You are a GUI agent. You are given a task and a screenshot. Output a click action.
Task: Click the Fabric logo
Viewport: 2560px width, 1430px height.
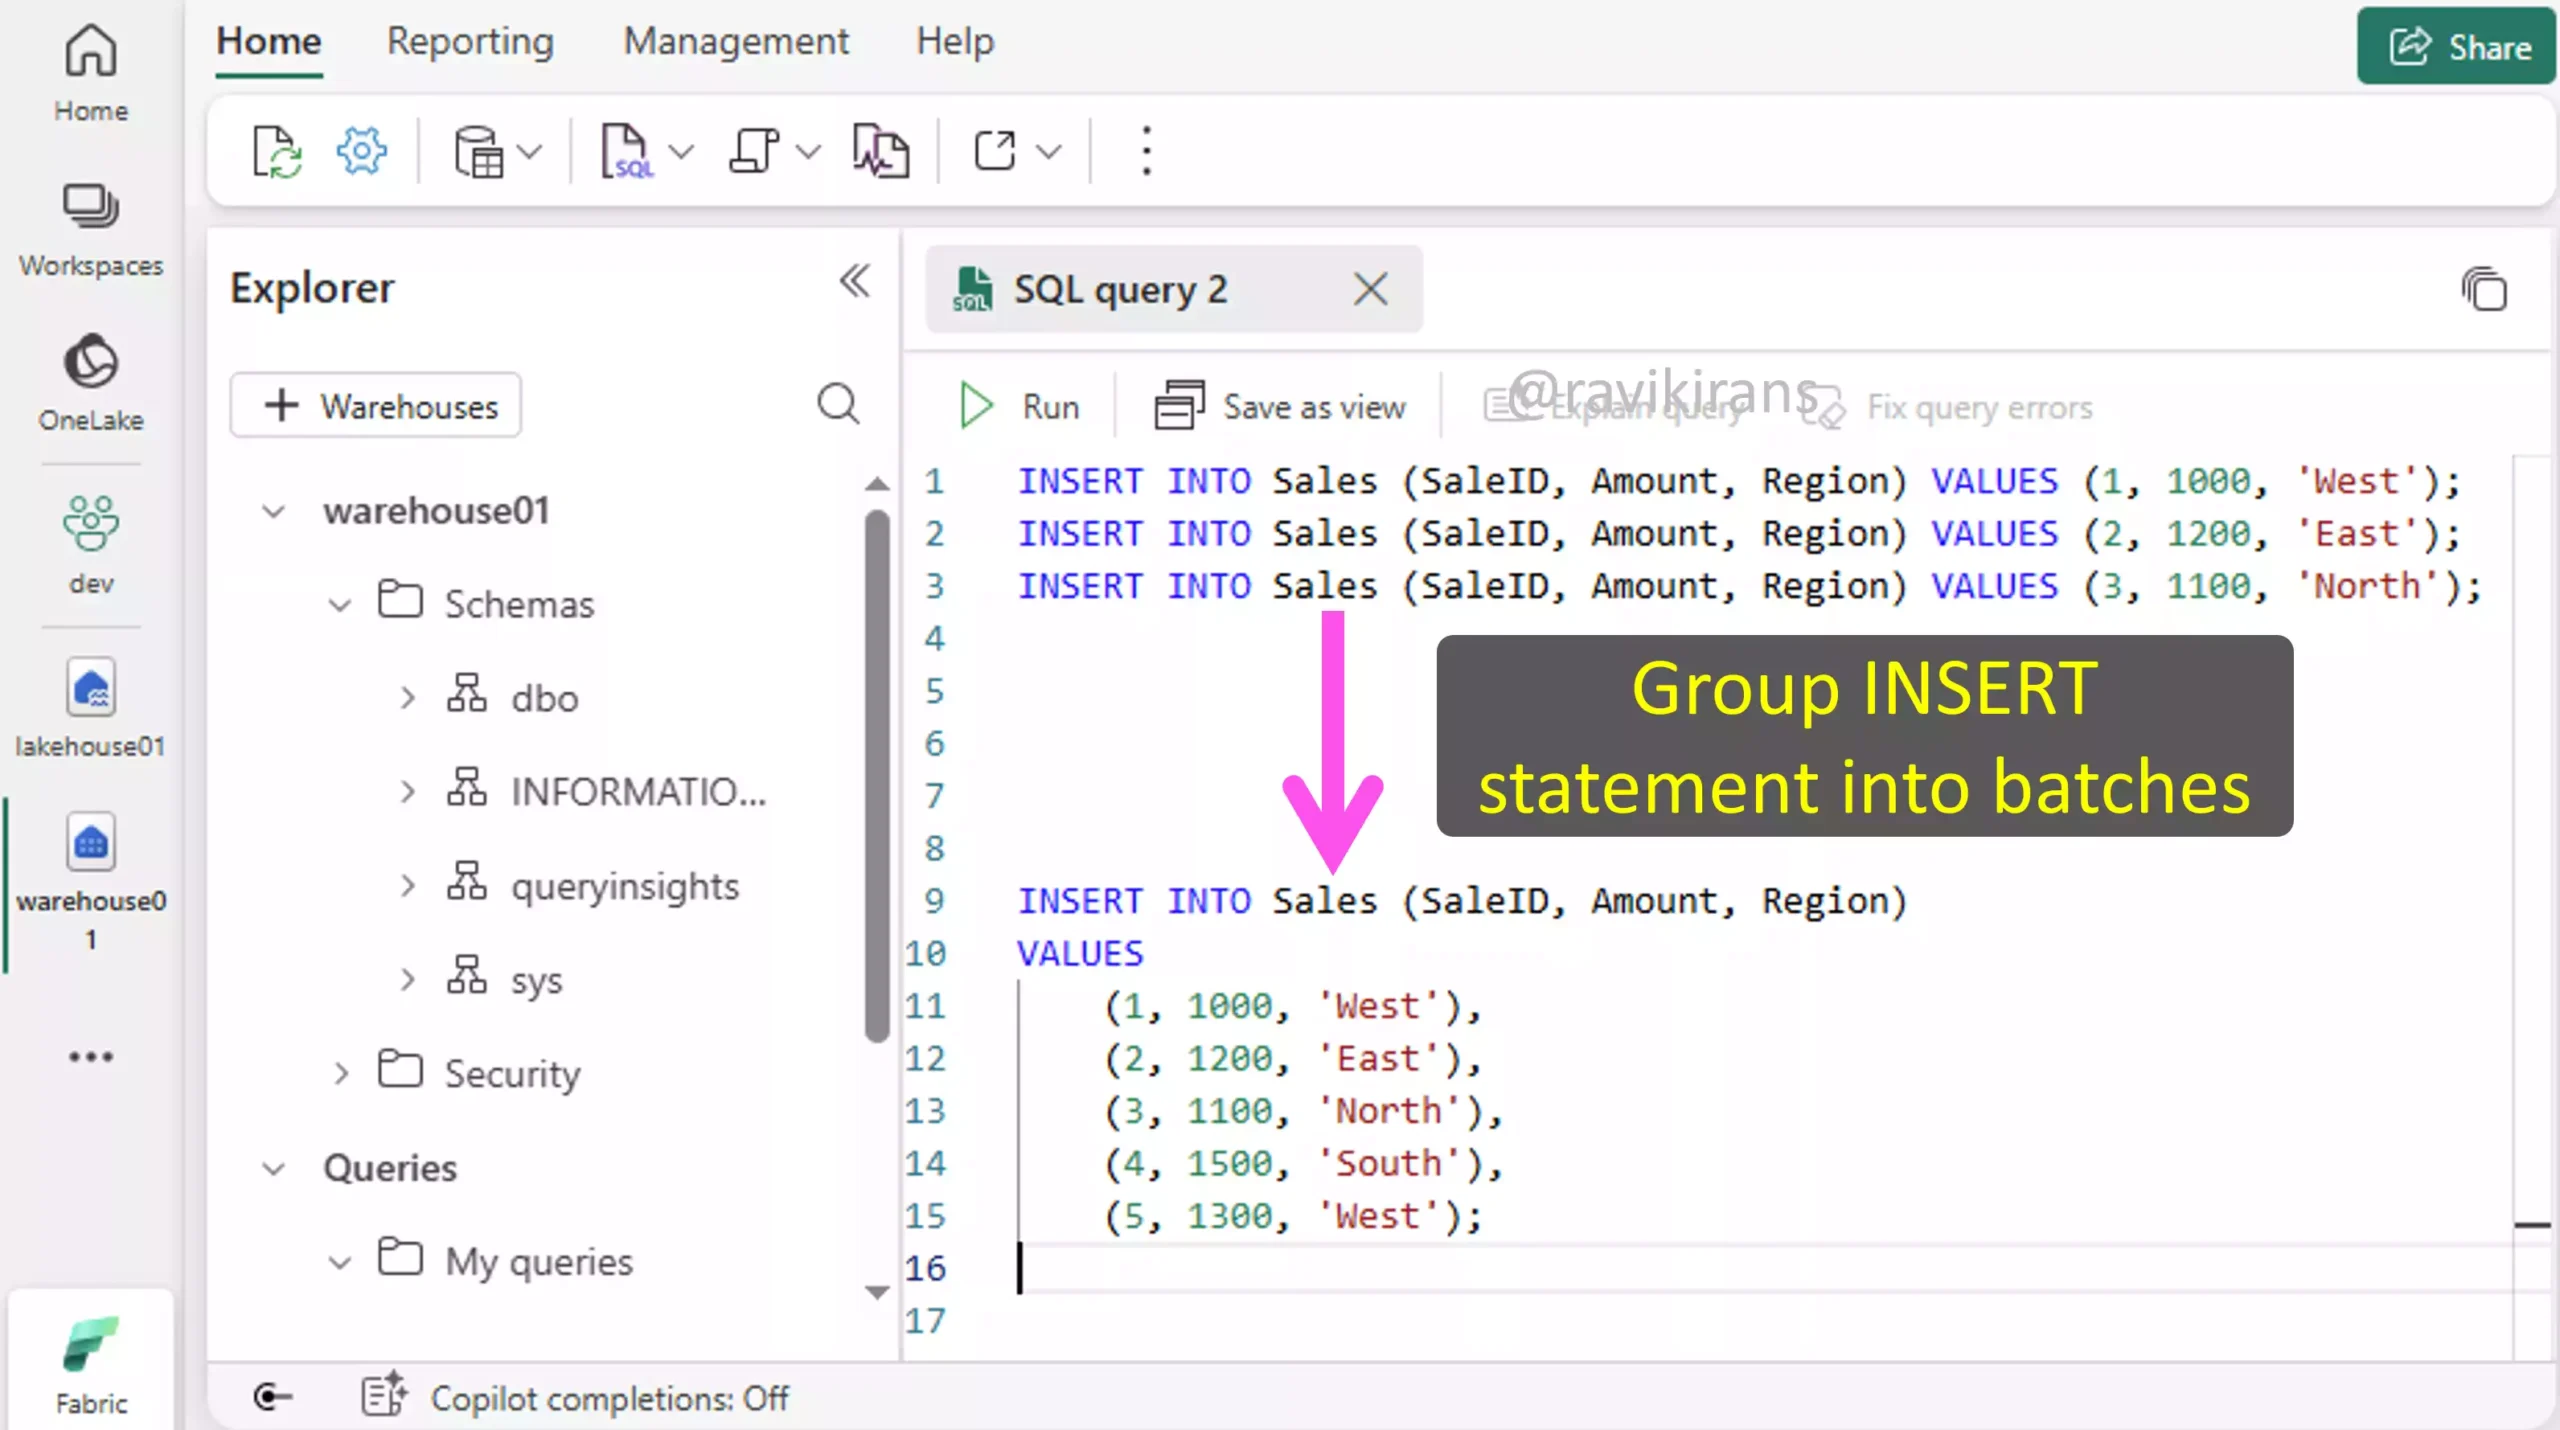pyautogui.click(x=91, y=1363)
